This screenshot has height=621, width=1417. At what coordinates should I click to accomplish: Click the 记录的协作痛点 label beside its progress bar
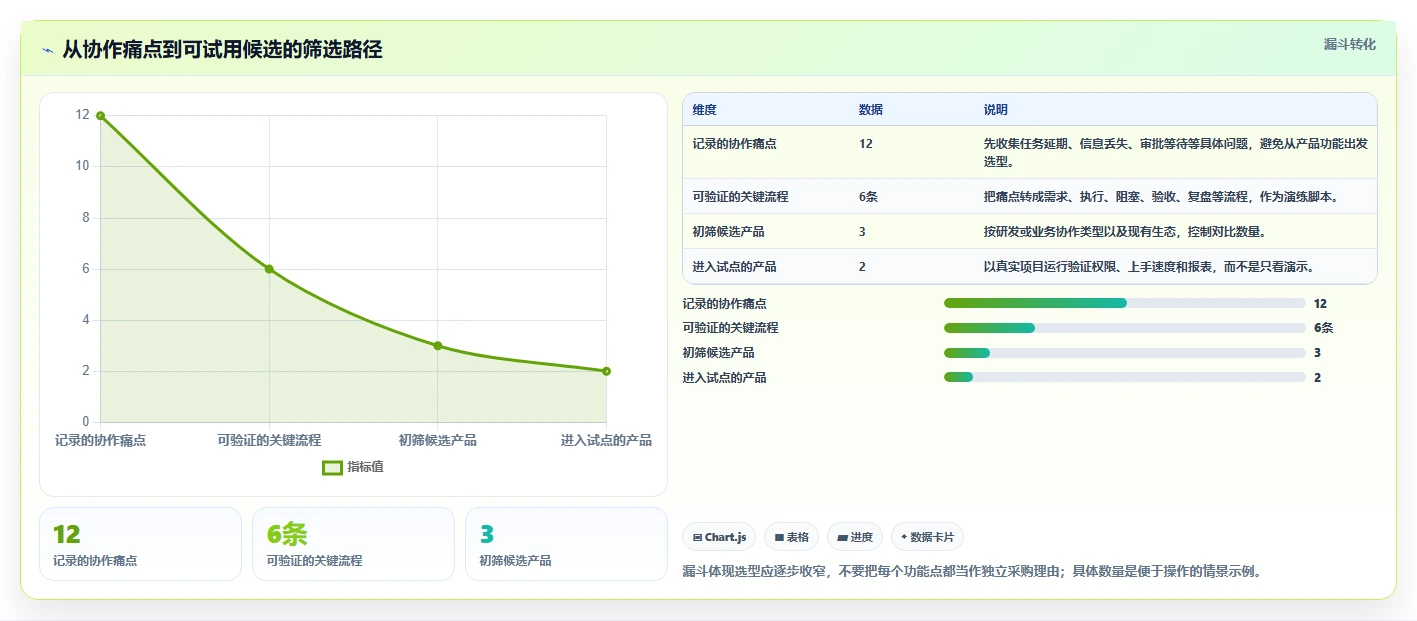coord(724,303)
